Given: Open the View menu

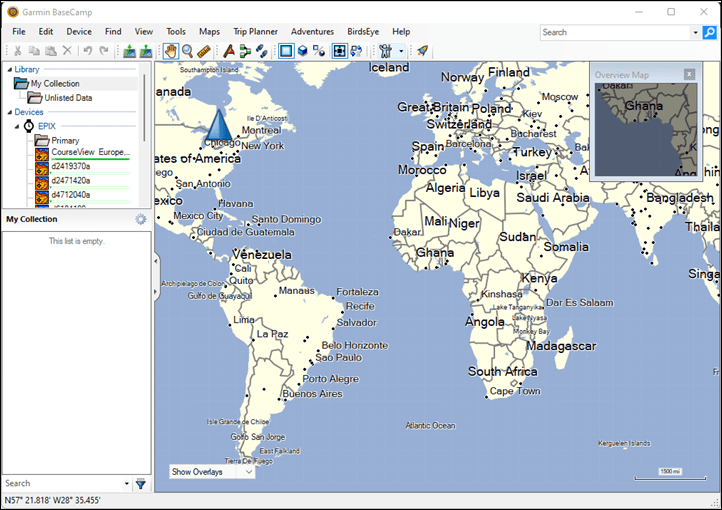Looking at the screenshot, I should point(144,32).
